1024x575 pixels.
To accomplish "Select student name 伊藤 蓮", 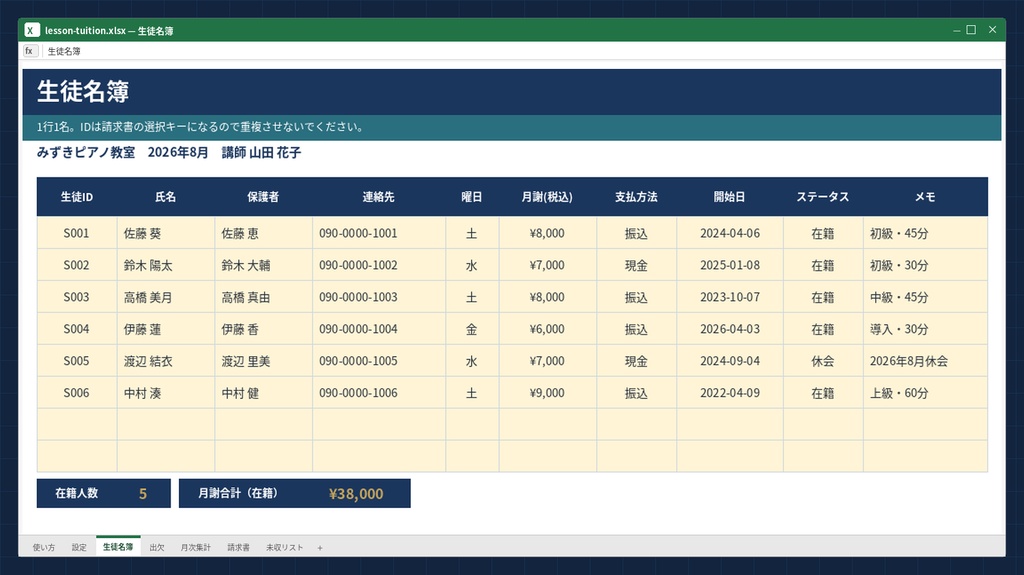I will [x=166, y=329].
